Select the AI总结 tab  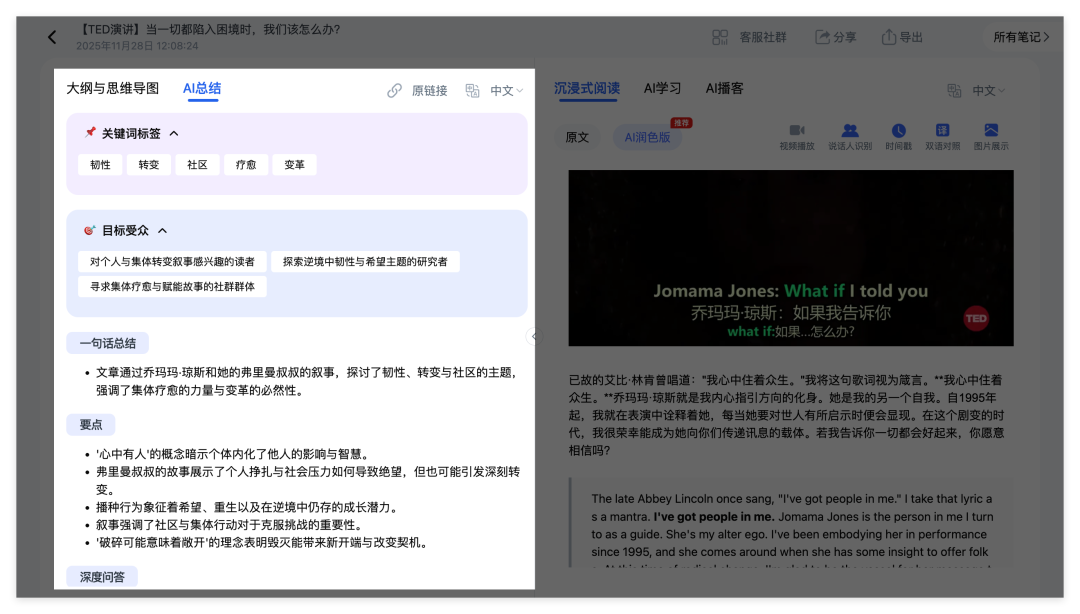202,88
